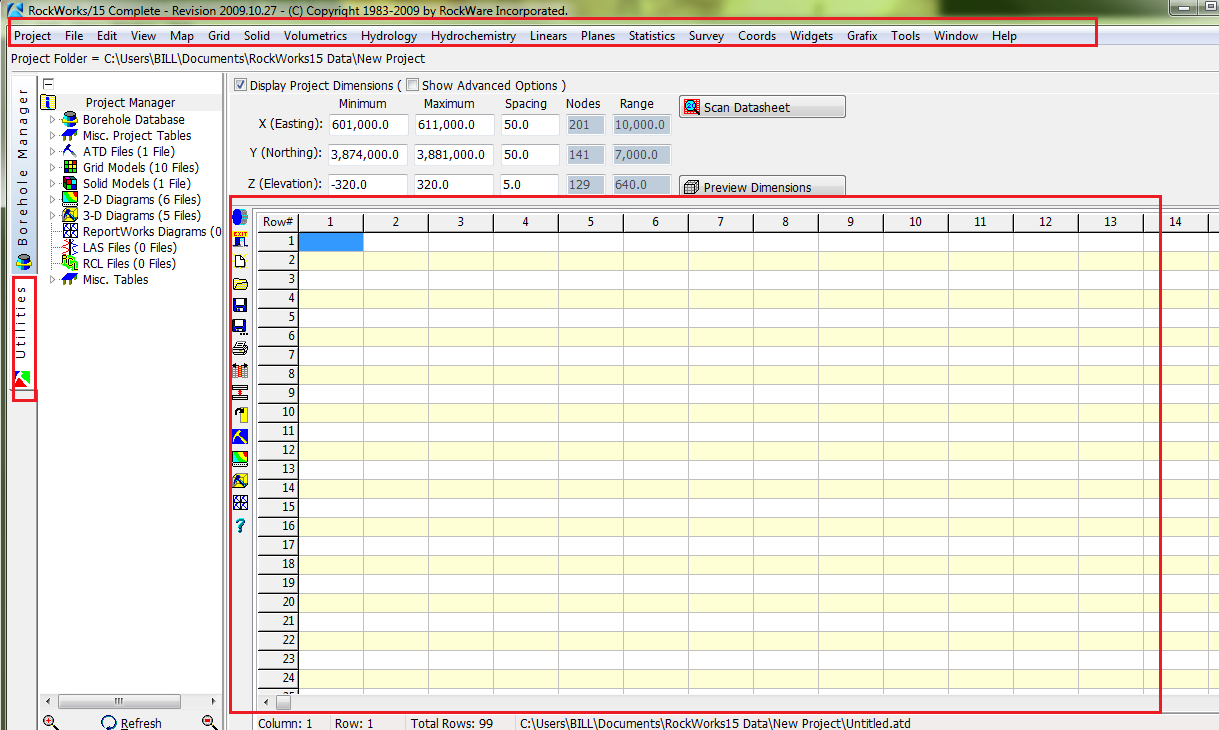Open the Widgets menu

(811, 36)
